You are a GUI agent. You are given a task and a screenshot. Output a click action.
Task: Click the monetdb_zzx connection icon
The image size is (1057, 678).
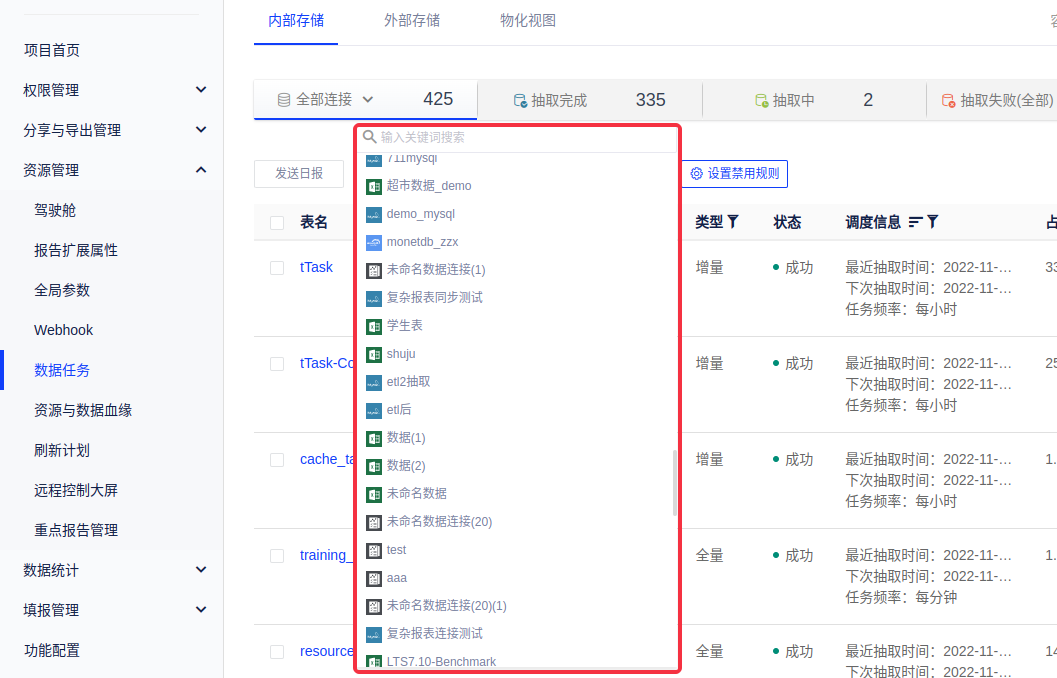tap(374, 242)
